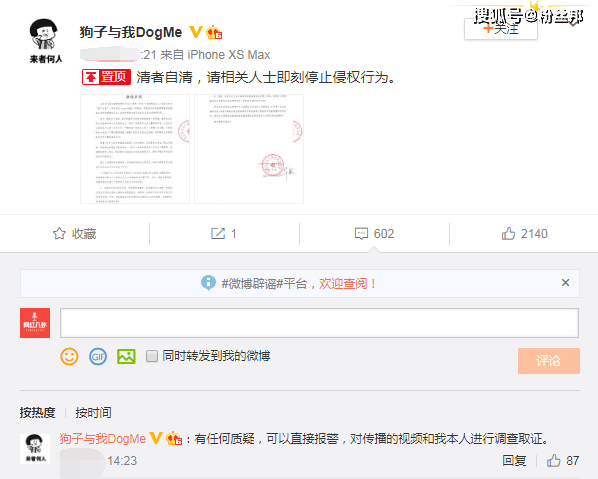Image resolution: width=598 pixels, height=479 pixels.
Task: Attach a picture with the image icon
Action: tap(126, 357)
